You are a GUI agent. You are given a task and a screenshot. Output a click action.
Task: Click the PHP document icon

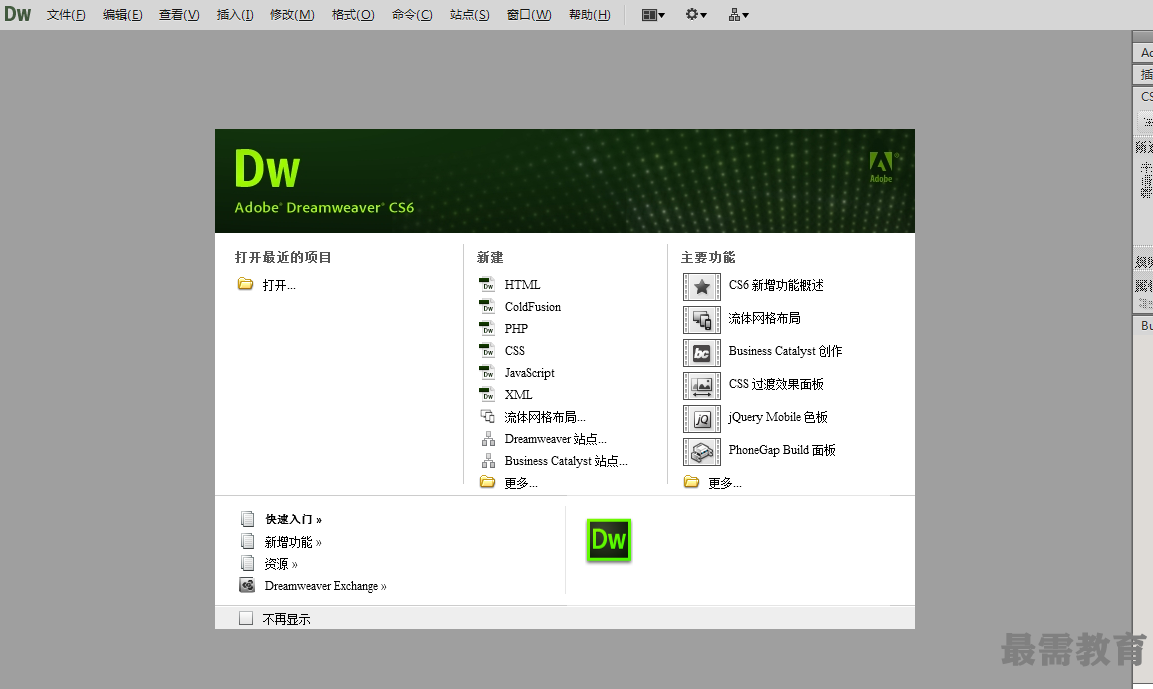(x=487, y=329)
